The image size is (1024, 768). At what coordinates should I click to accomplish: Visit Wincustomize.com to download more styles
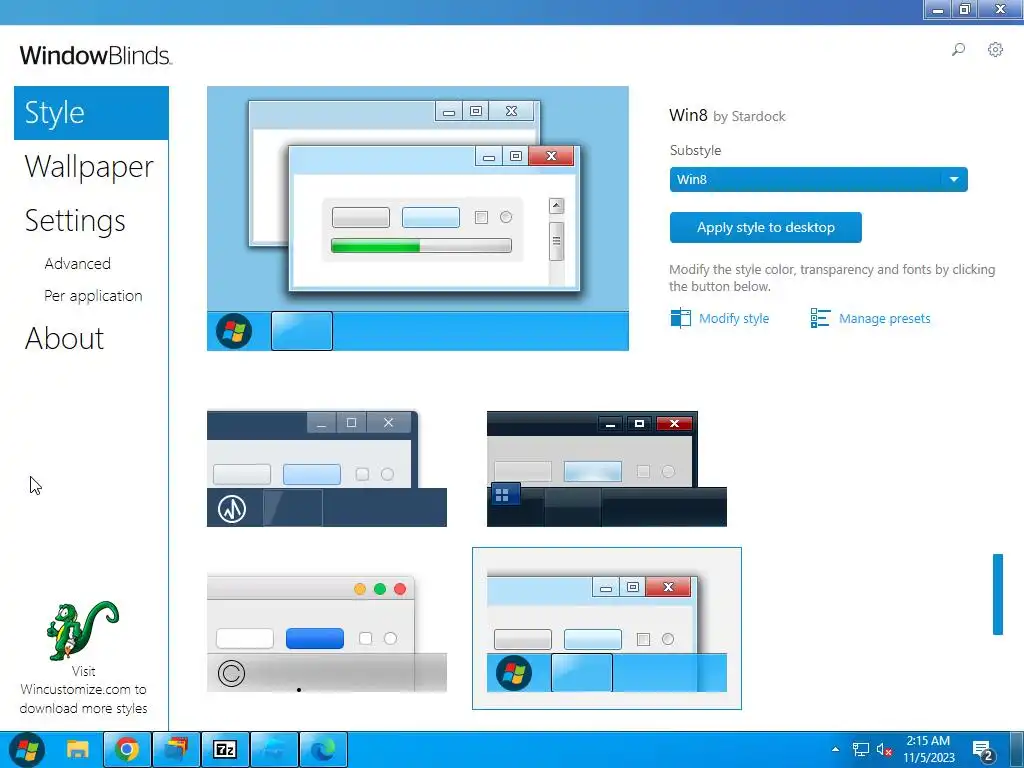coord(83,690)
